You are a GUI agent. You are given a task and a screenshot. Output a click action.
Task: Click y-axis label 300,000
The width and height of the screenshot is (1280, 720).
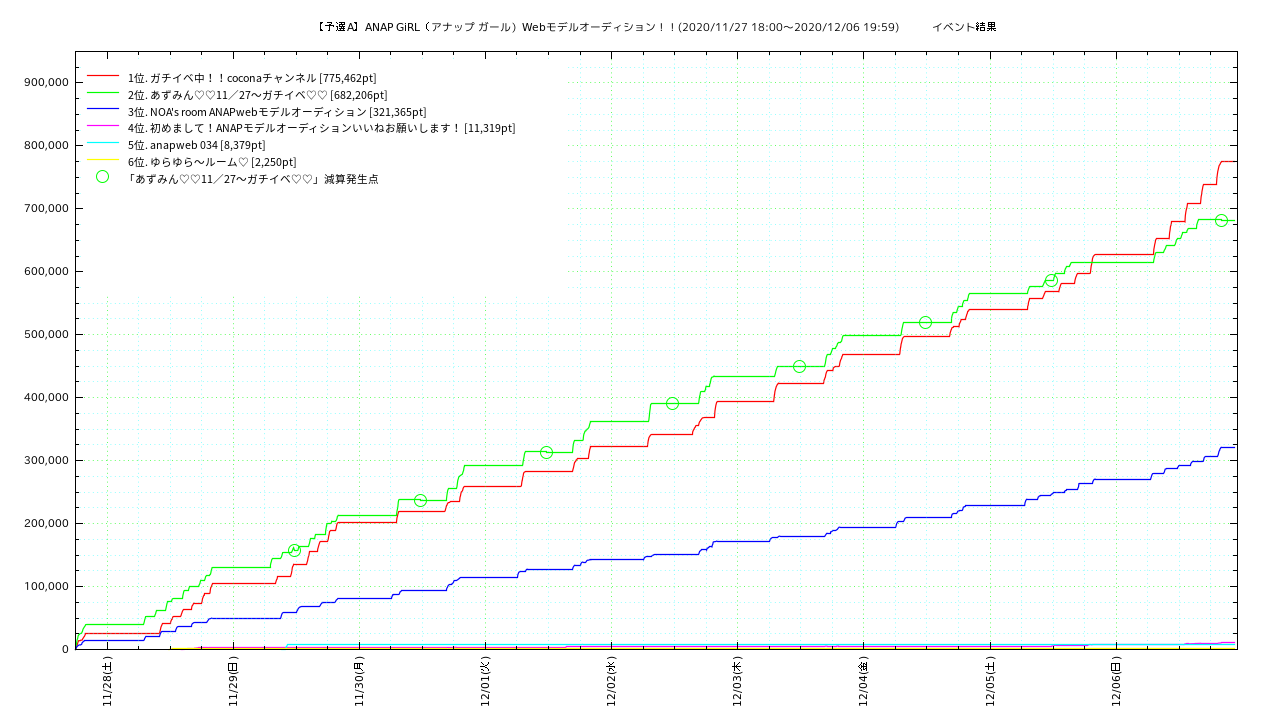tap(45, 461)
